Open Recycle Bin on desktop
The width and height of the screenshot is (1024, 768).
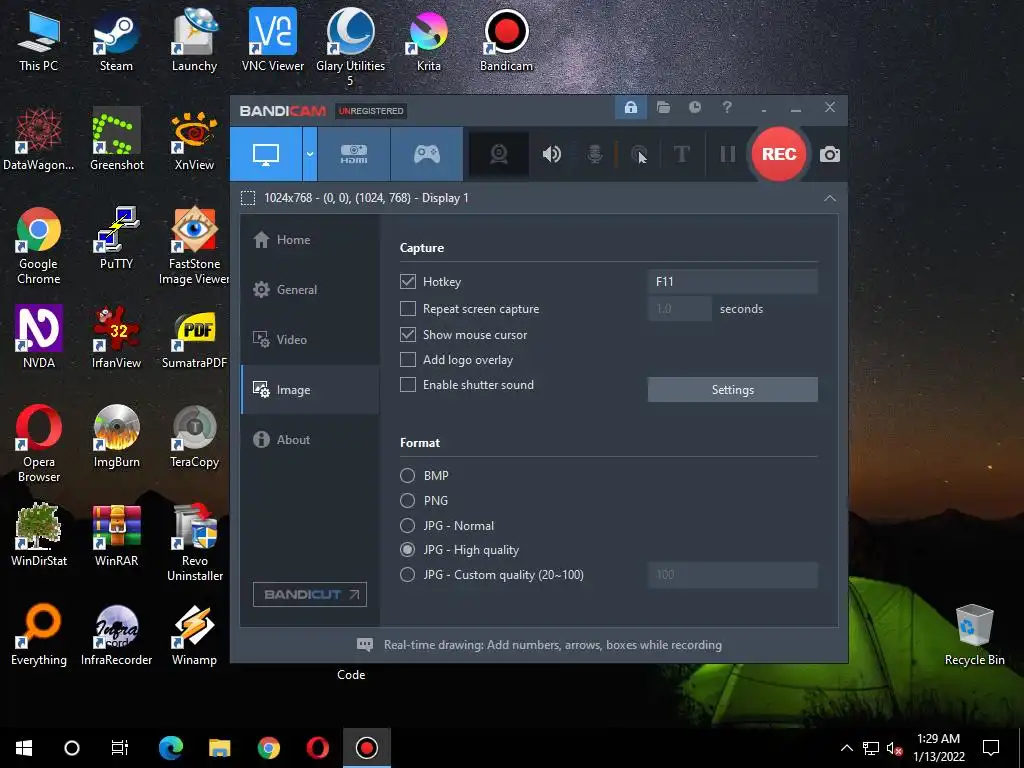point(974,635)
